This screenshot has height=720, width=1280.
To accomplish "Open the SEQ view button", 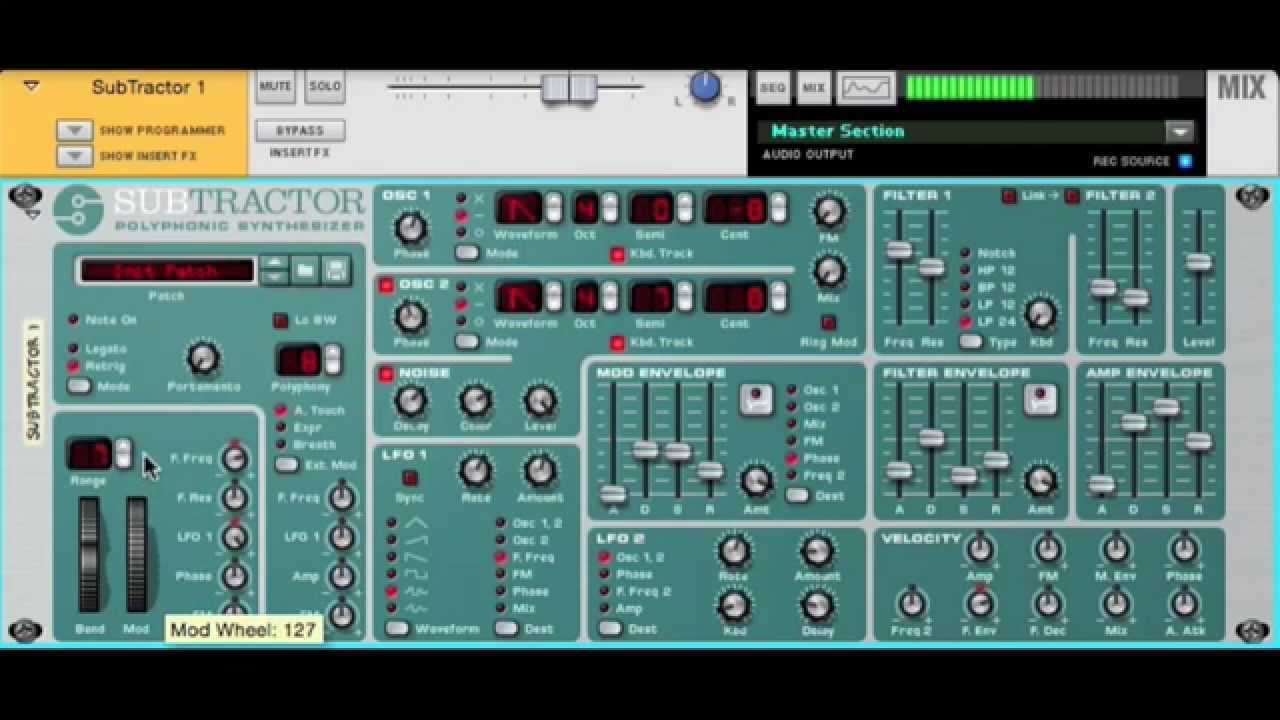I will 773,88.
